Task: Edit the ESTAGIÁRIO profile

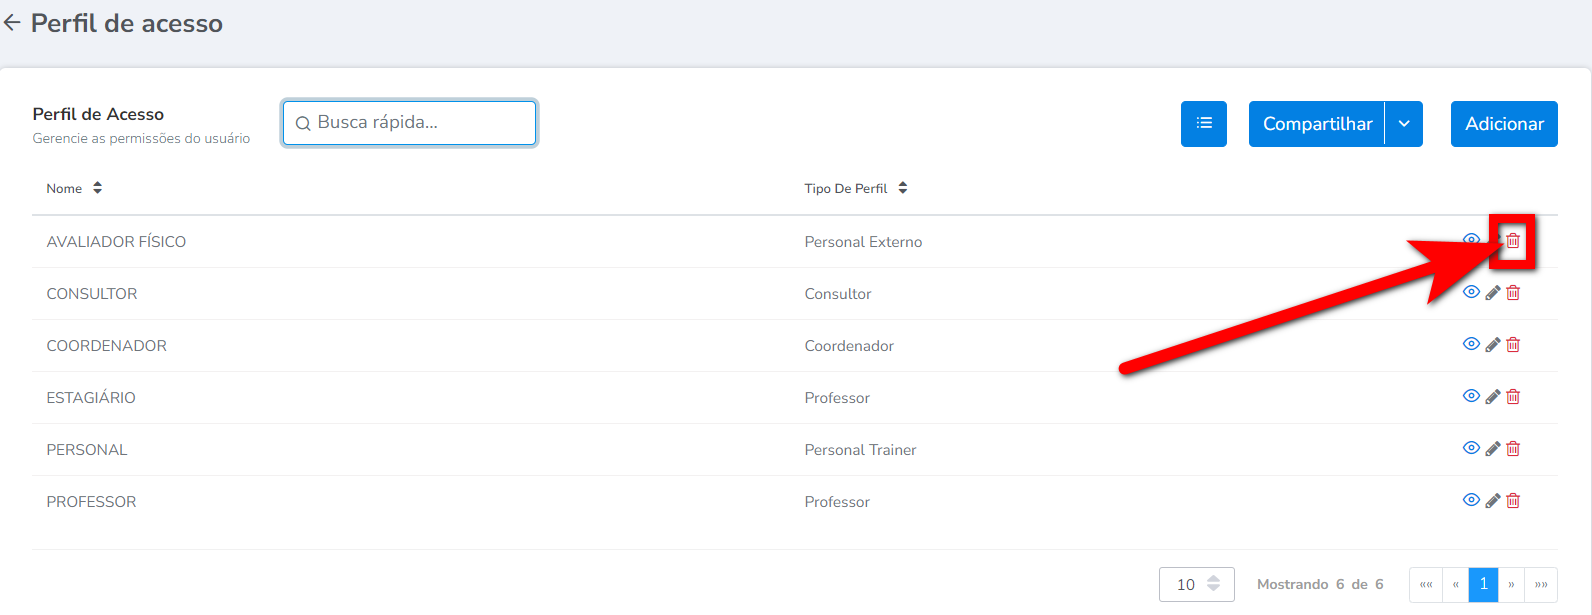Action: [1492, 397]
